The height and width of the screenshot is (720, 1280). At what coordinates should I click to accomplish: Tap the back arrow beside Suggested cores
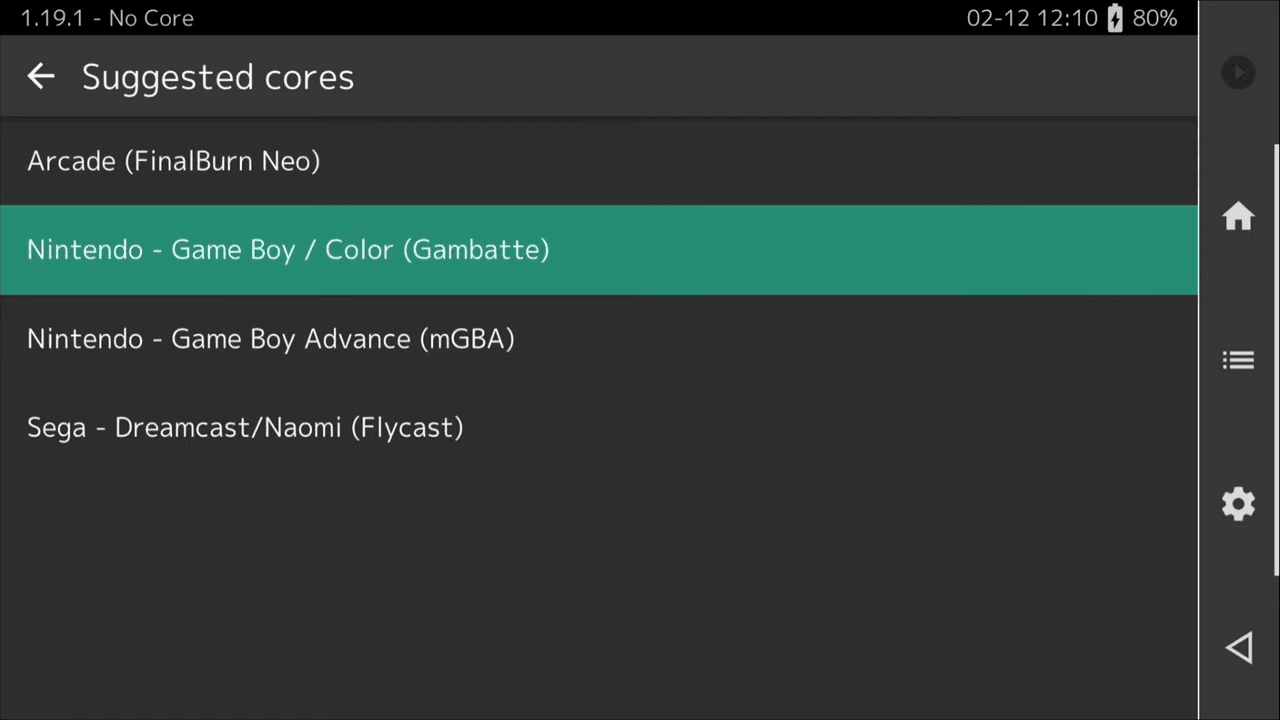point(40,76)
